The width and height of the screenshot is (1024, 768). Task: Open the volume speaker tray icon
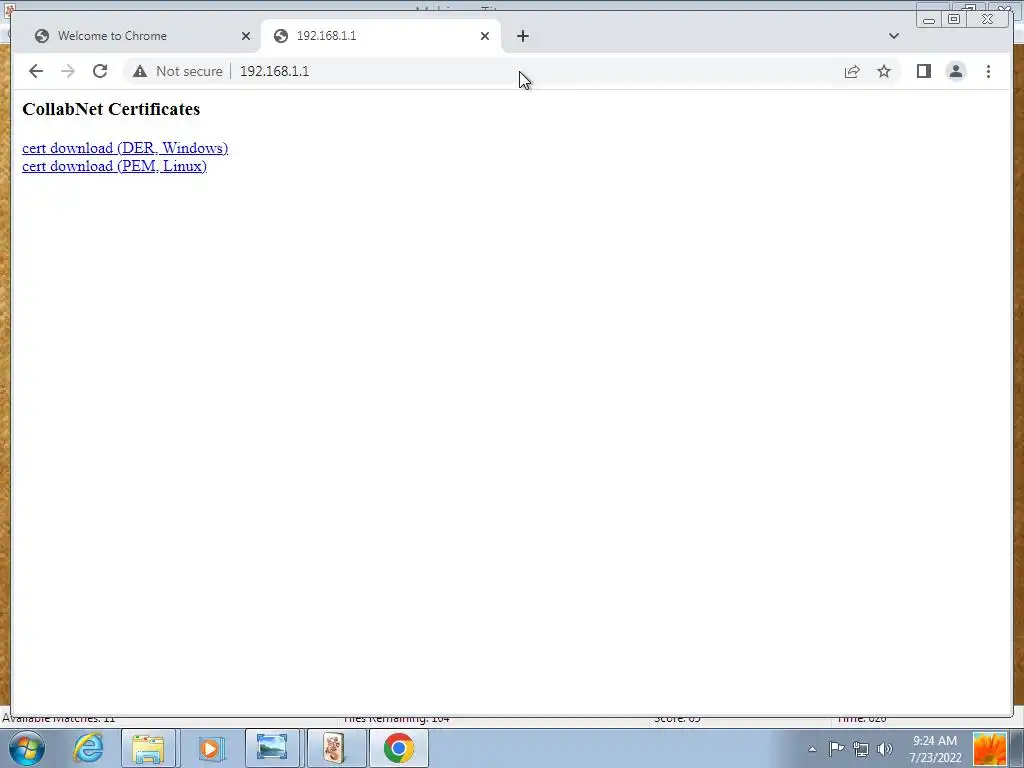coord(885,749)
